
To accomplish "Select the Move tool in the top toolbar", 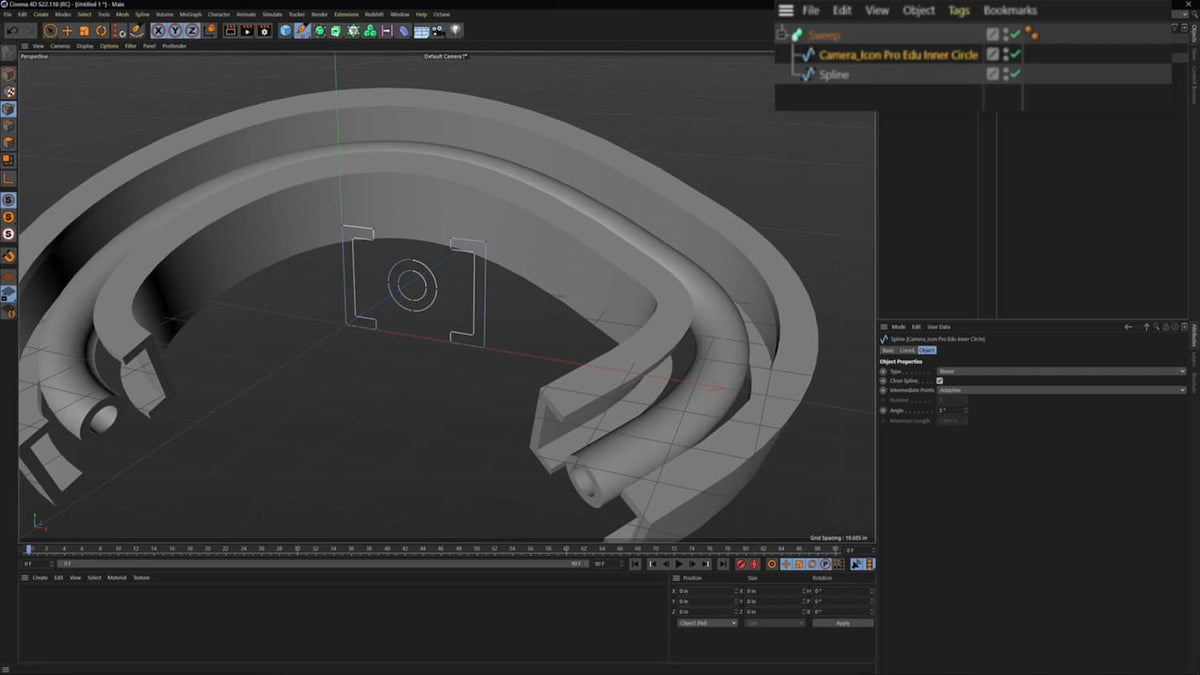I will click(66, 30).
